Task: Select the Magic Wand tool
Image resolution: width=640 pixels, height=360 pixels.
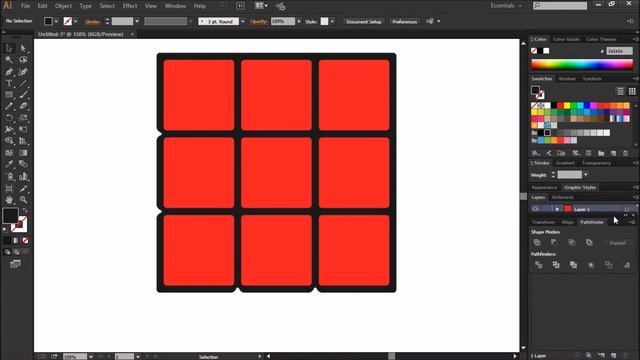Action: click(9, 60)
